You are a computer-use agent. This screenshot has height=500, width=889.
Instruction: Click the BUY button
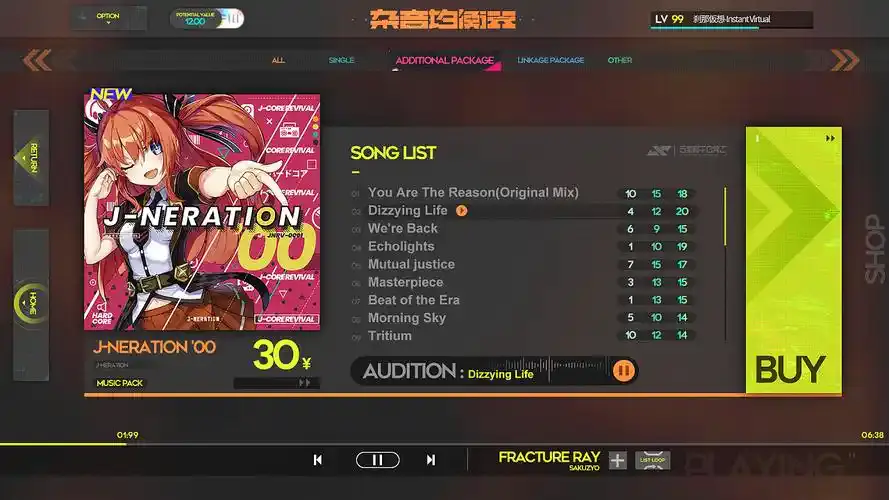[794, 260]
